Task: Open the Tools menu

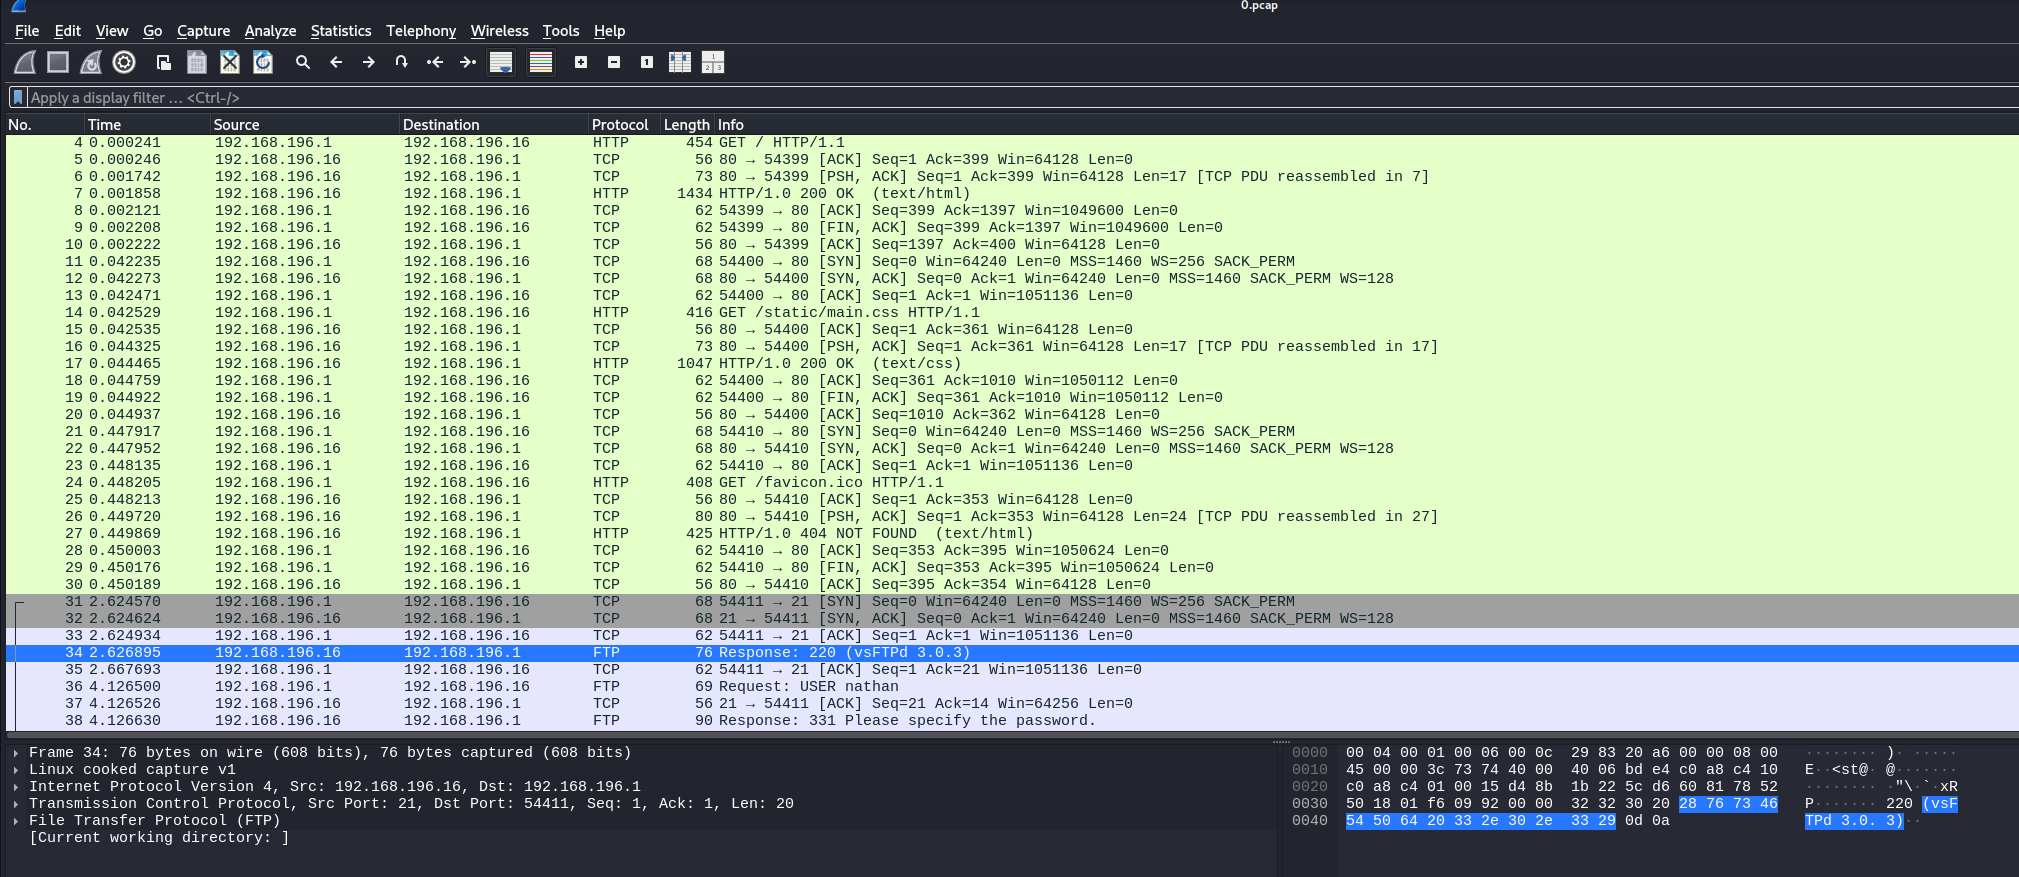Action: (561, 31)
